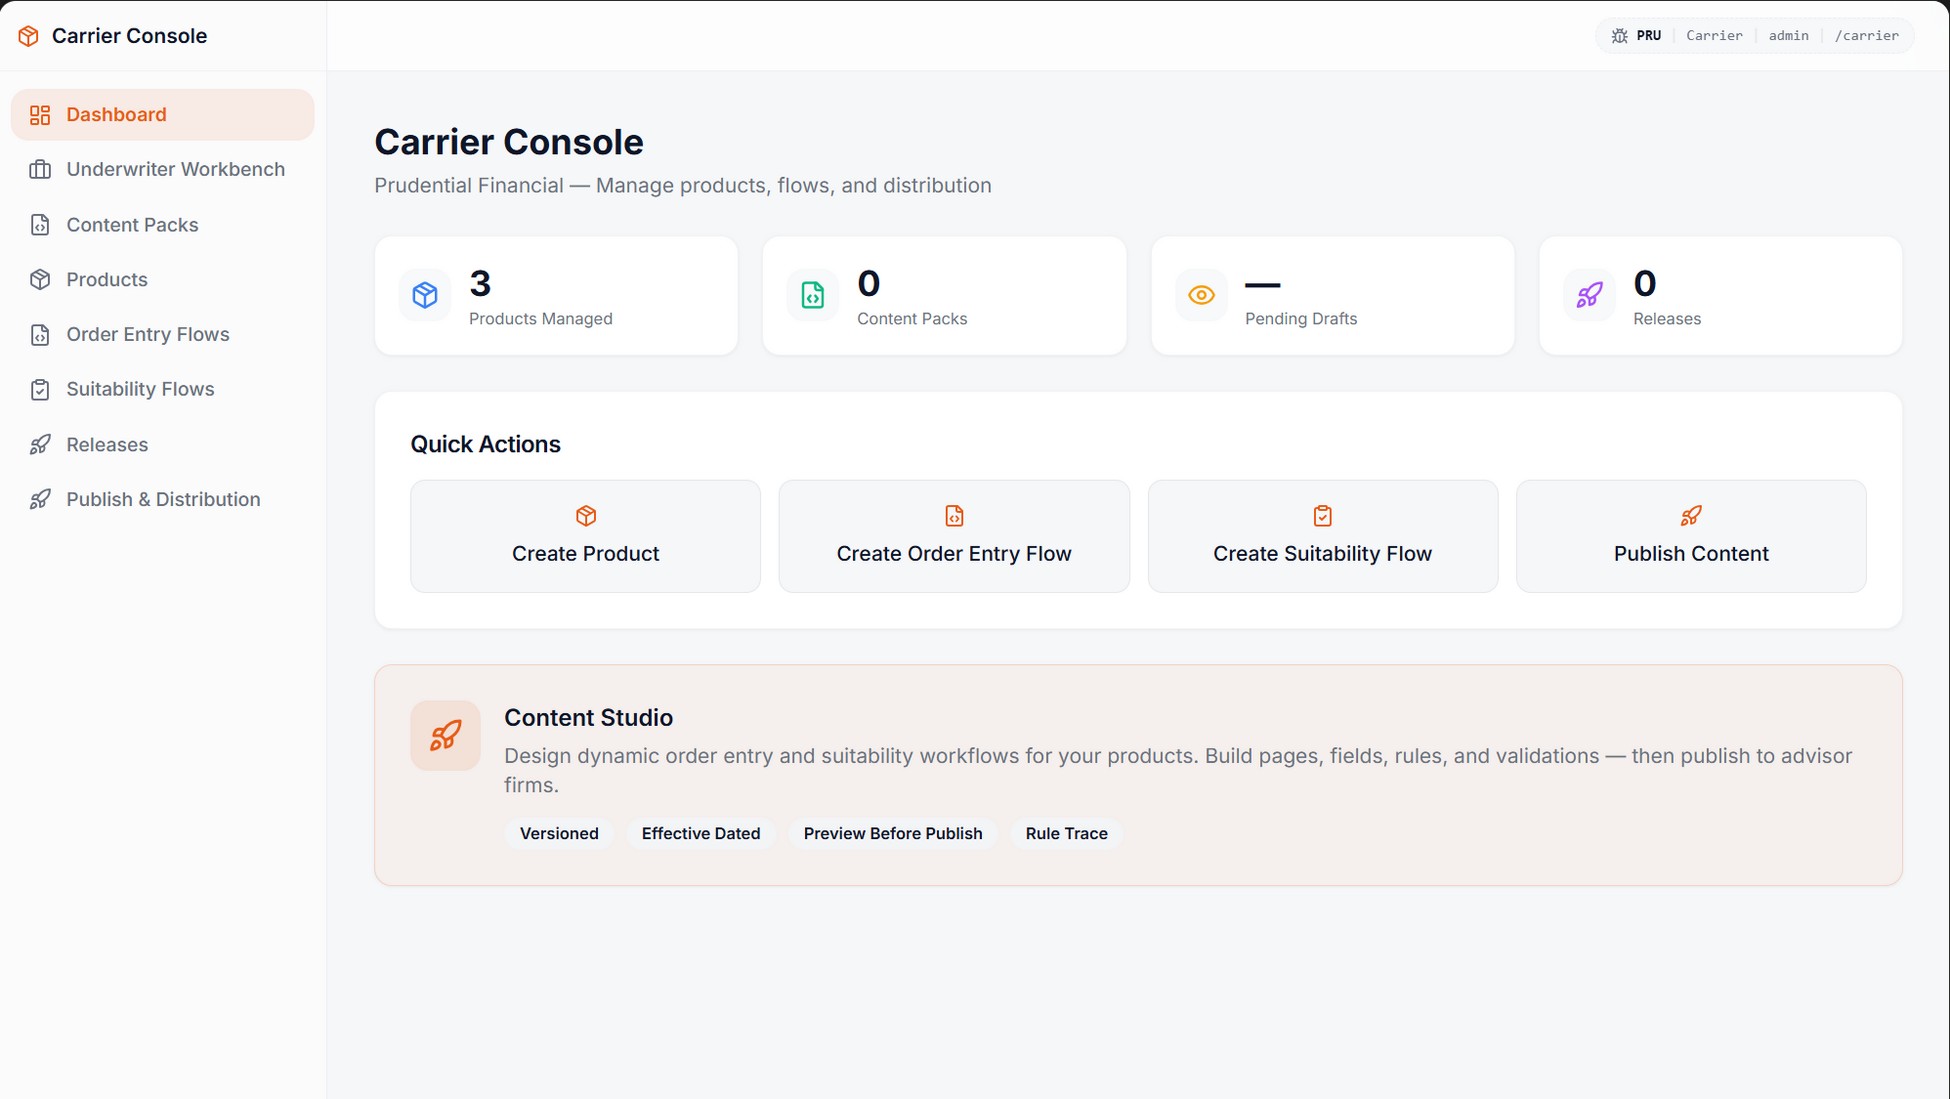Click Create Order Entry Flow button
Image resolution: width=1950 pixels, height=1099 pixels.
point(953,536)
